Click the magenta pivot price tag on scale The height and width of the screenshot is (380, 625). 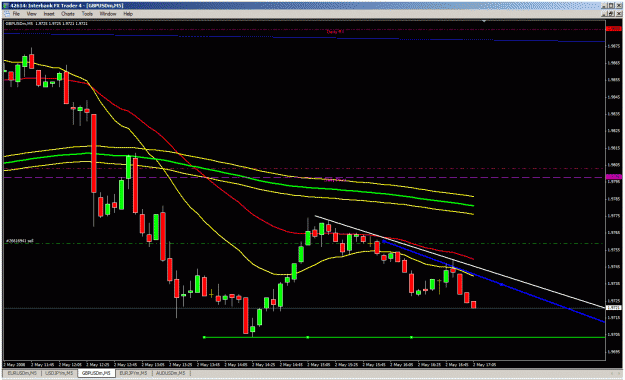pyautogui.click(x=613, y=177)
